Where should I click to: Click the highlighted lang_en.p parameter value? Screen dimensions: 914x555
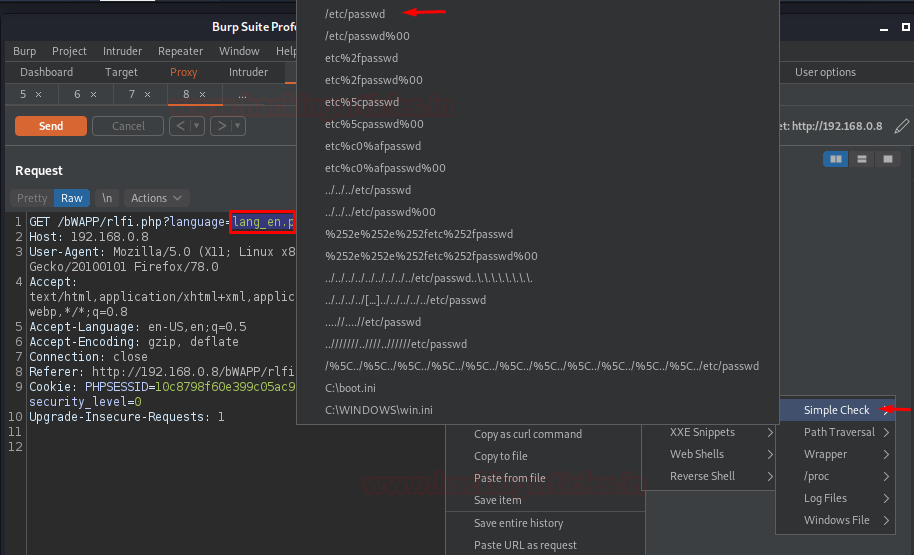pyautogui.click(x=263, y=222)
